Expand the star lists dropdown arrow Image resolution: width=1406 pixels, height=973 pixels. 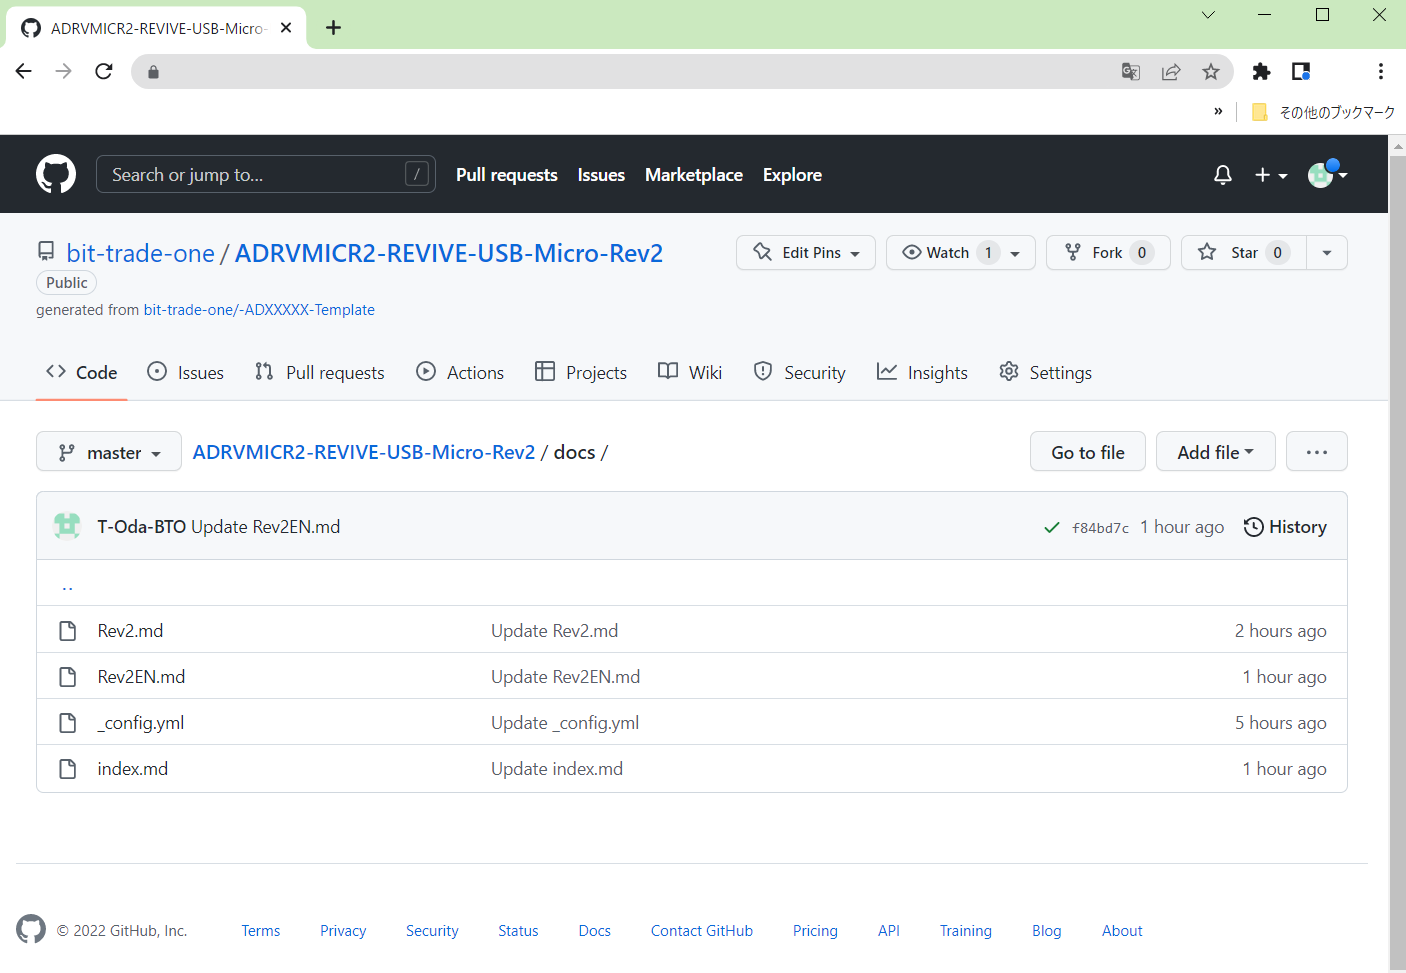point(1327,252)
